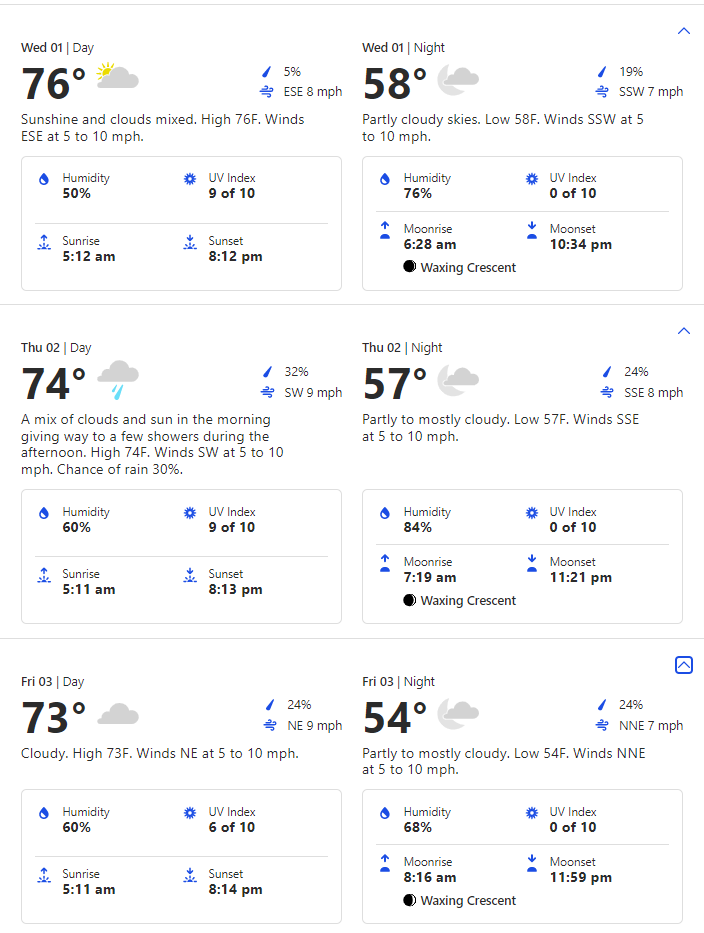The width and height of the screenshot is (704, 933).
Task: Select the Wed 01 | Night heading
Action: pos(403,48)
